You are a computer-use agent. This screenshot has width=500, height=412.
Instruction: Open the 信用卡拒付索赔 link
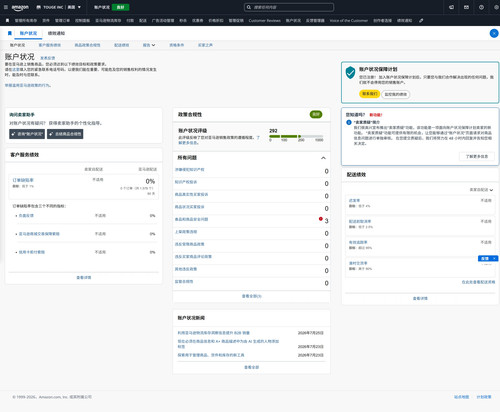[x=32, y=252]
